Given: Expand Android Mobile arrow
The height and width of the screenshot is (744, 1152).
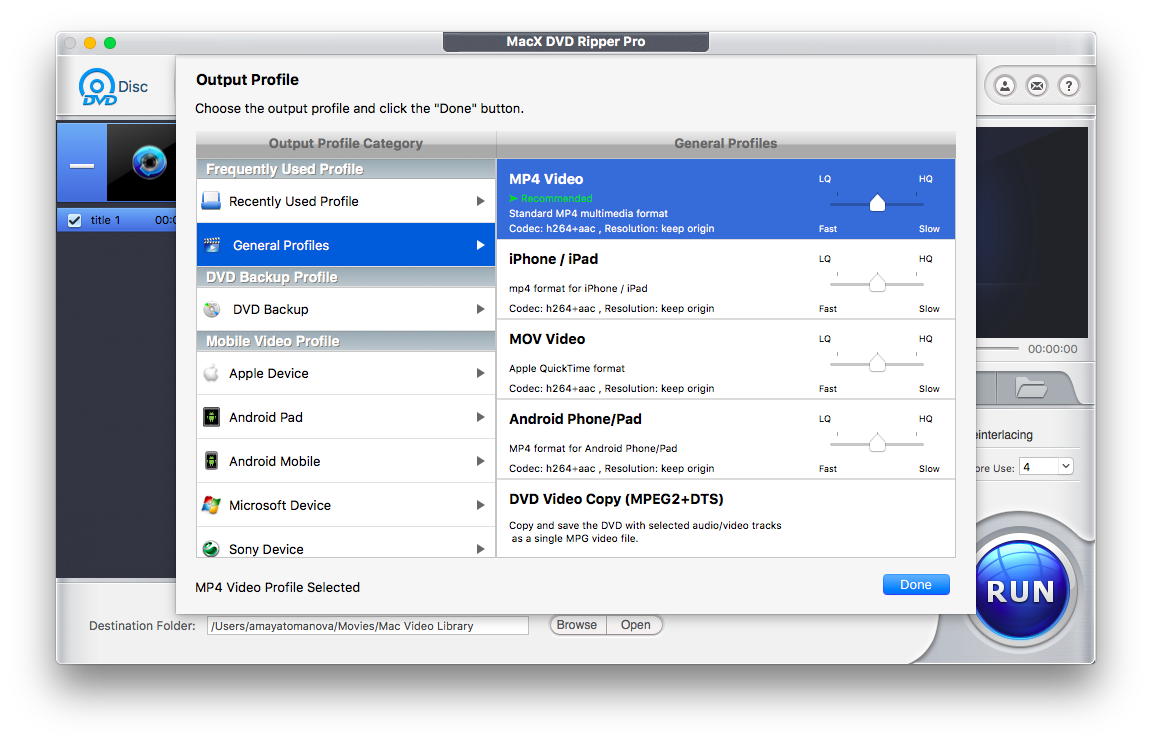Looking at the screenshot, I should coord(480,461).
